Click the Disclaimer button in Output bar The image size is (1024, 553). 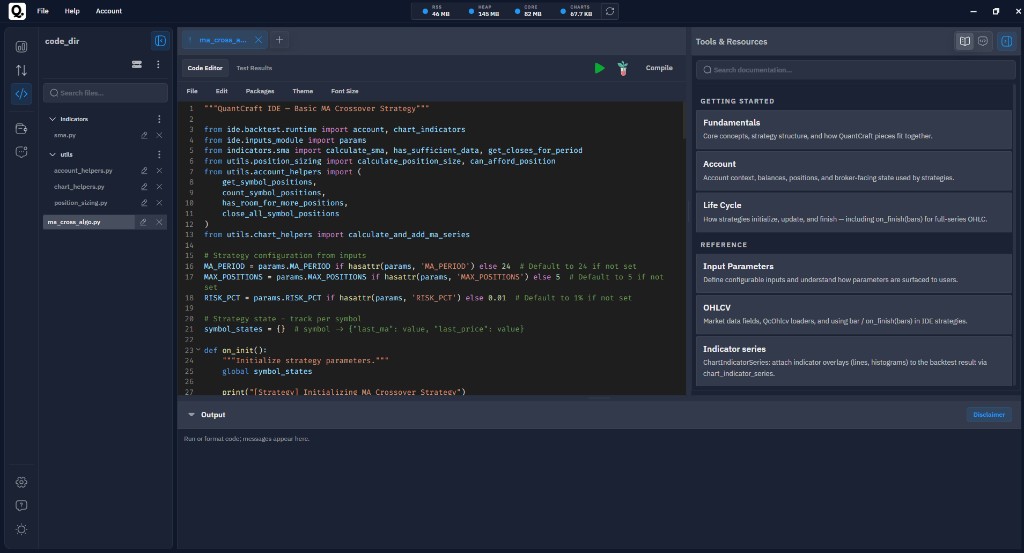tap(989, 415)
